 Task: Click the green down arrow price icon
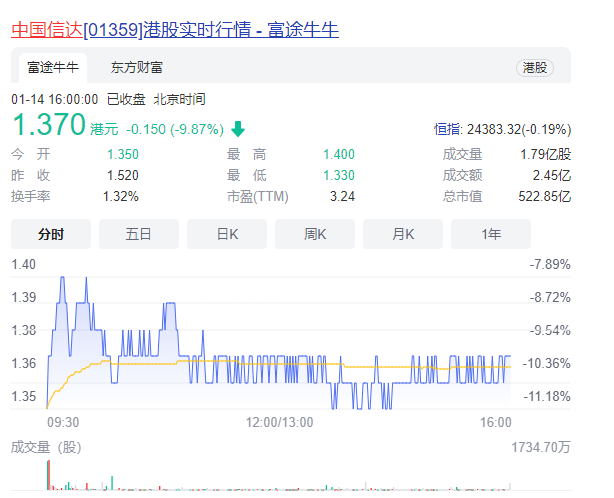pos(238,129)
